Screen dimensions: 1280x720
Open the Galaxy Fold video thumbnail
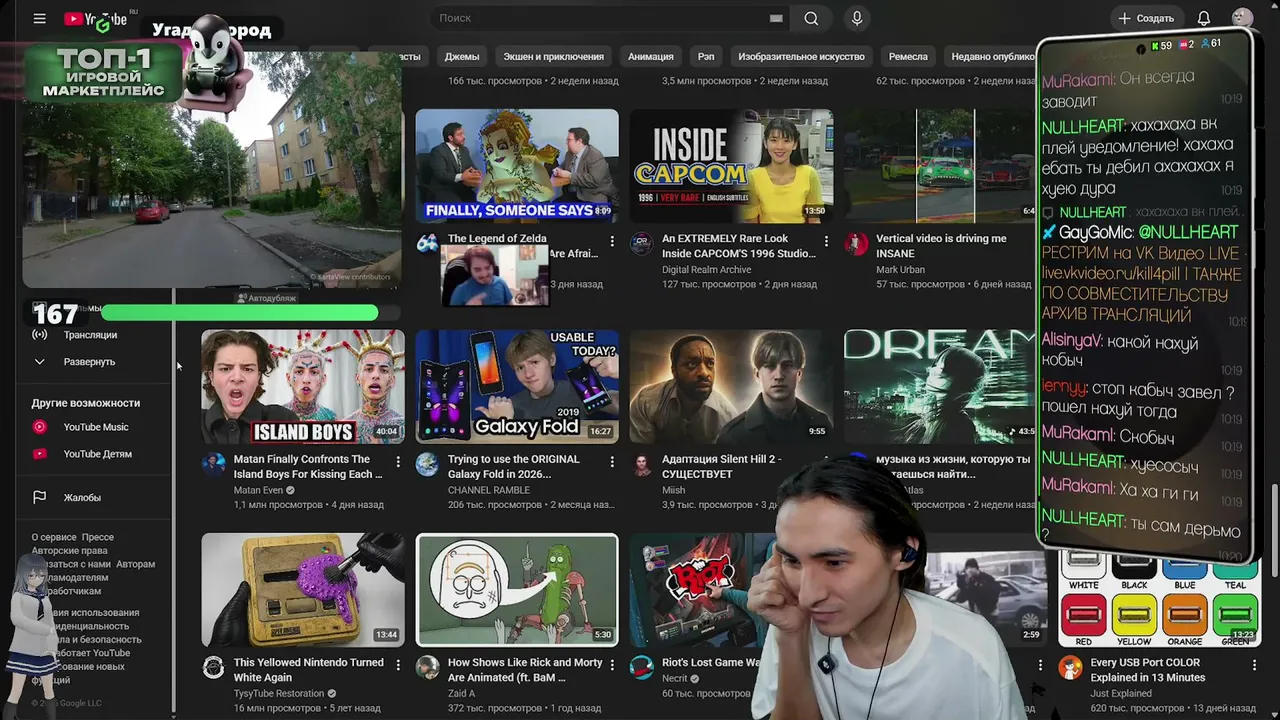point(517,386)
